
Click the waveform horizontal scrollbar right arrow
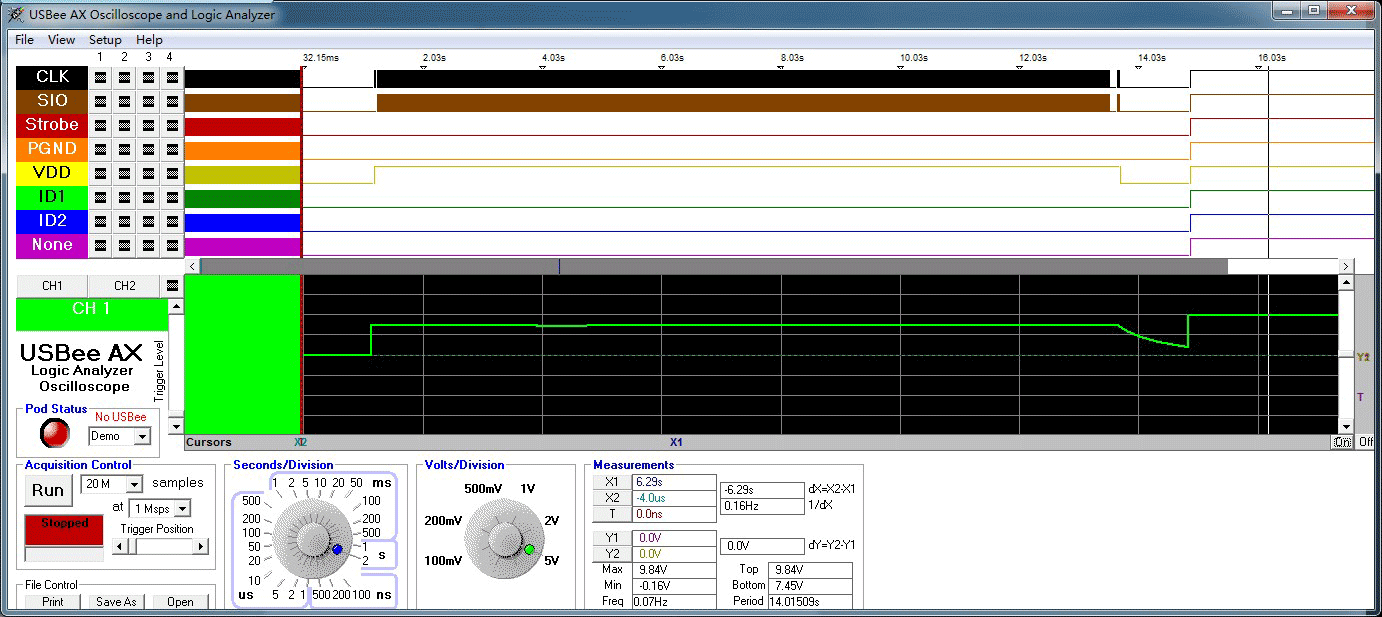[1347, 266]
